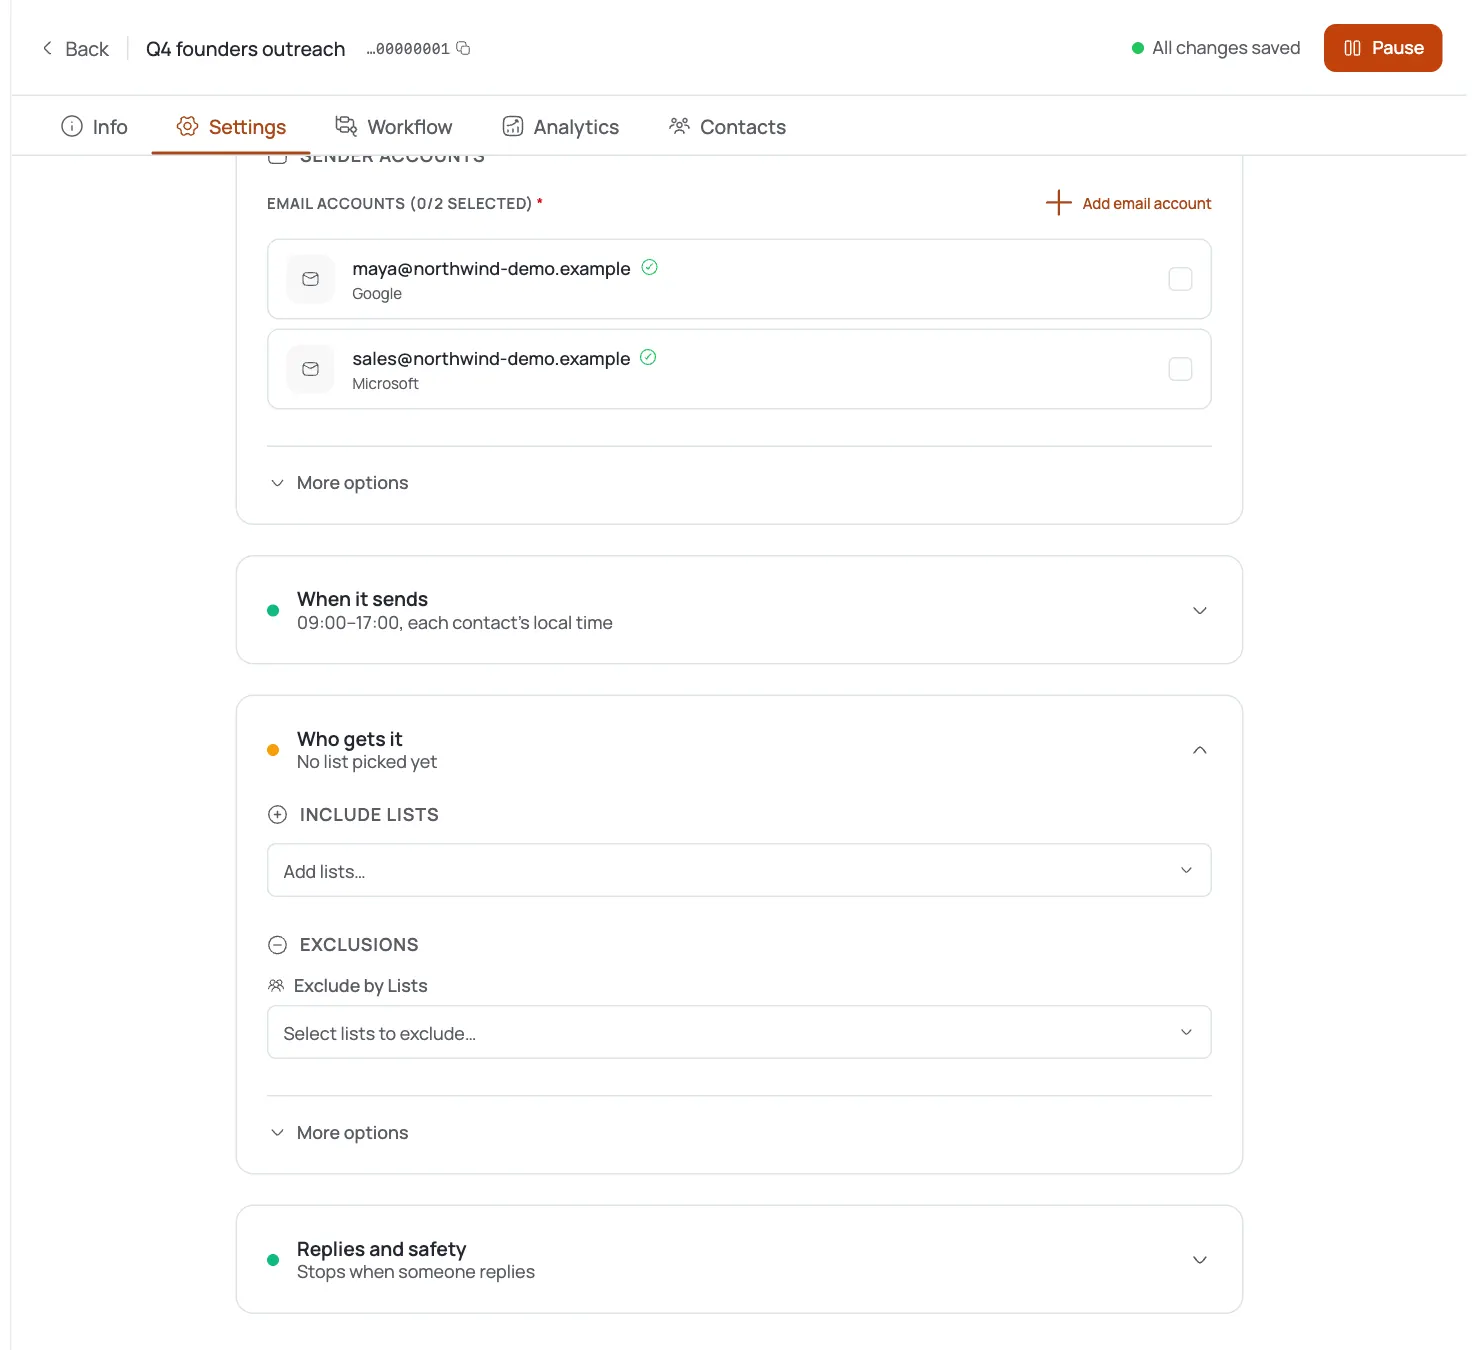Screen dimensions: 1484x1350
Task: Copy the campaign ID ...00000001
Action: coord(463,48)
